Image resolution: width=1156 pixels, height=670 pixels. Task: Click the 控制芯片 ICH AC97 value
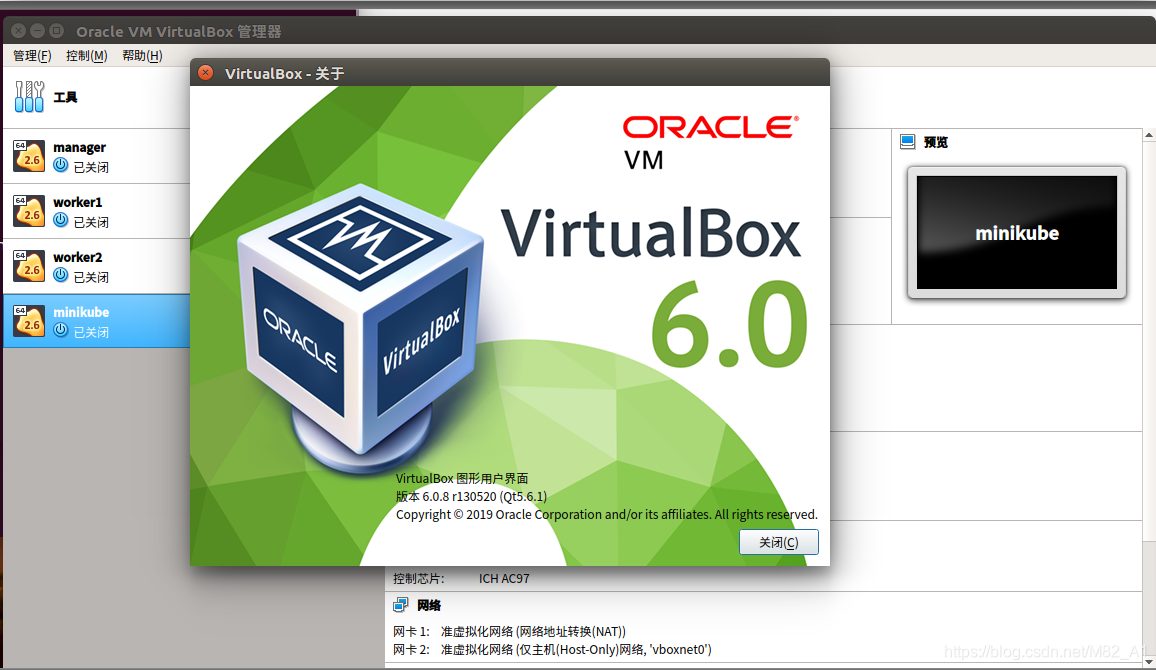[x=504, y=579]
